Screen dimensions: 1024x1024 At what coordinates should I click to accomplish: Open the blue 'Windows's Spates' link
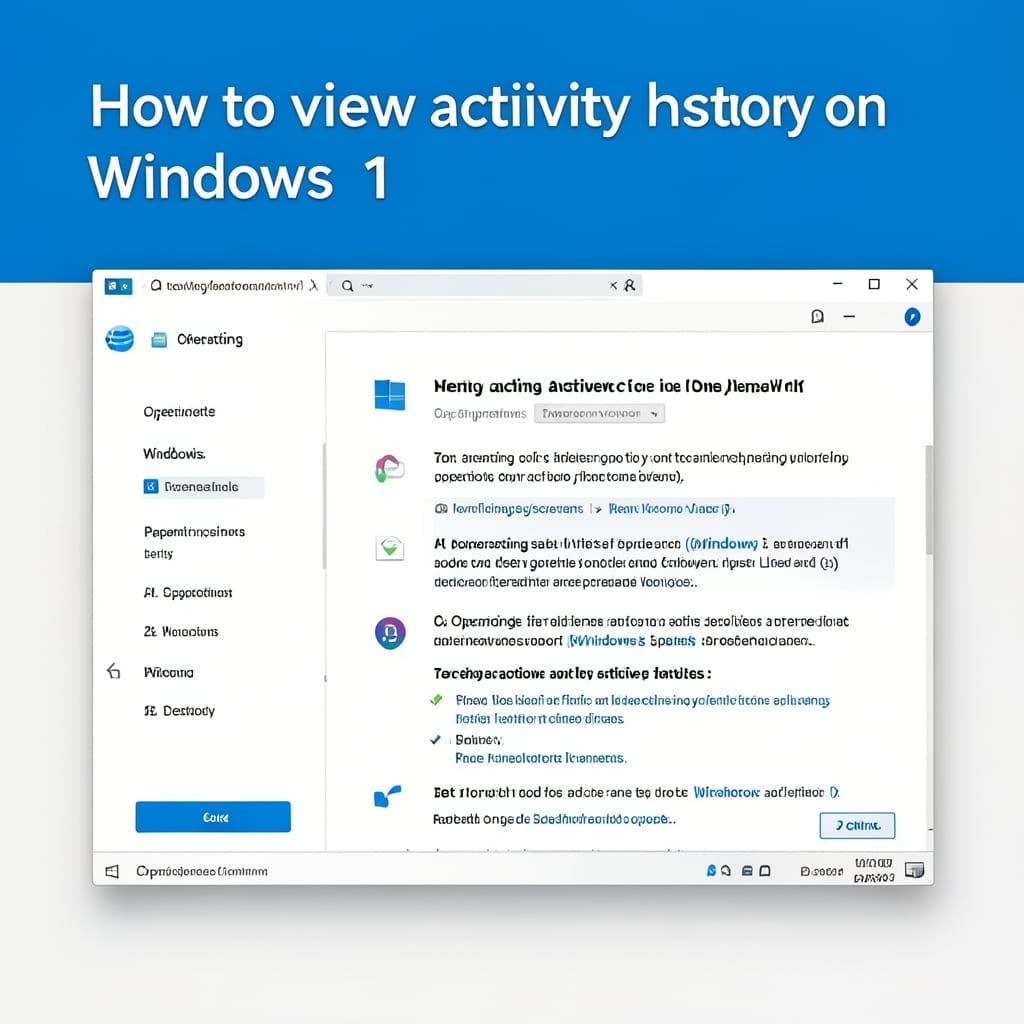click(x=632, y=641)
